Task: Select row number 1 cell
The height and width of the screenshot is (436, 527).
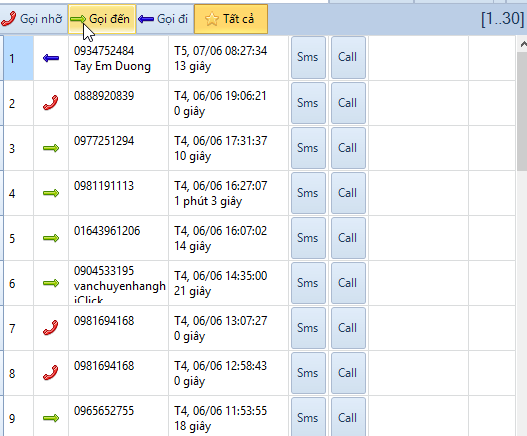Action: tap(18, 58)
